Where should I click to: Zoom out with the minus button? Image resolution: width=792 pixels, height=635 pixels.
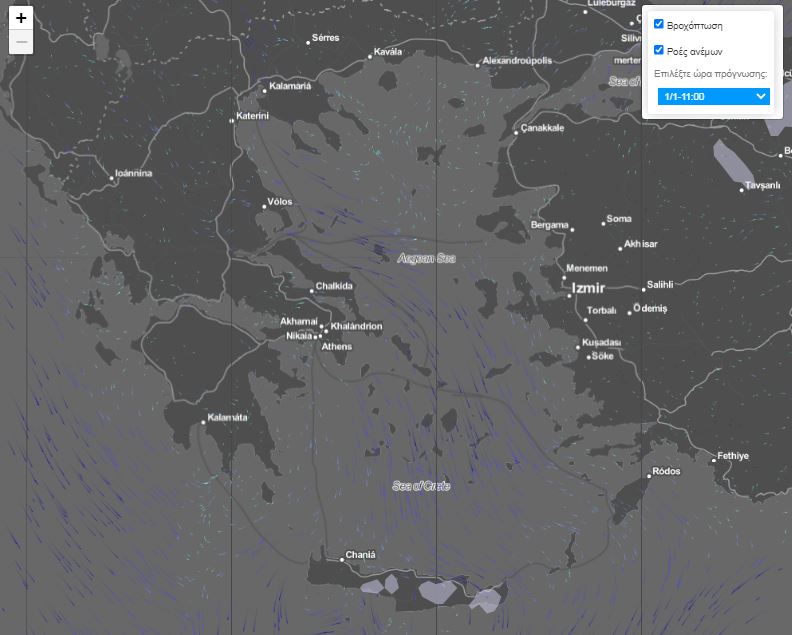point(21,42)
